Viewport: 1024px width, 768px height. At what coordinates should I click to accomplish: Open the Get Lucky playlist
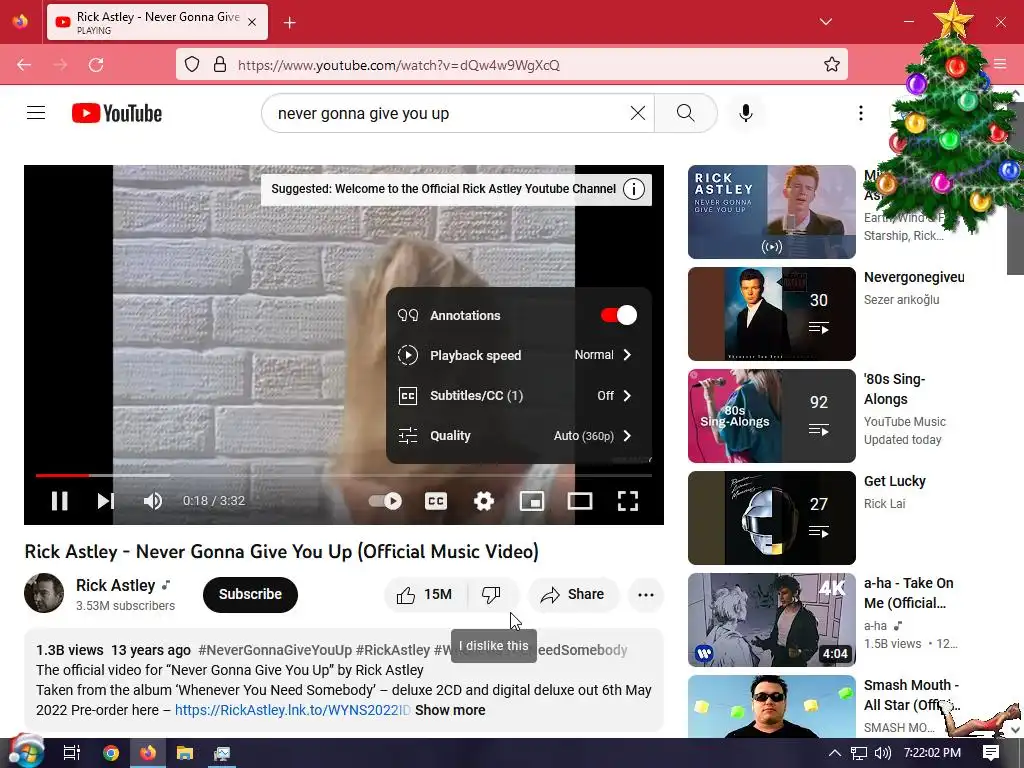point(771,517)
